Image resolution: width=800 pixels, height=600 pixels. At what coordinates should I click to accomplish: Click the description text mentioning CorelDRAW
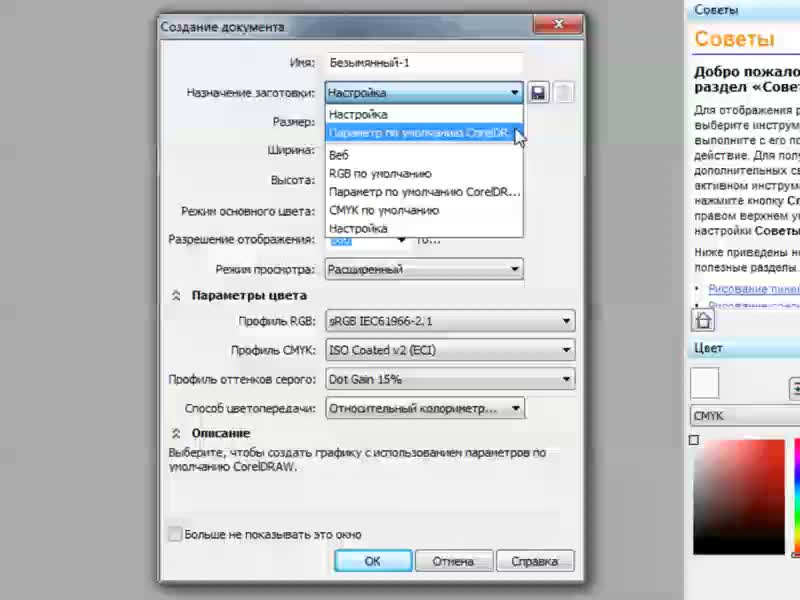tap(357, 460)
